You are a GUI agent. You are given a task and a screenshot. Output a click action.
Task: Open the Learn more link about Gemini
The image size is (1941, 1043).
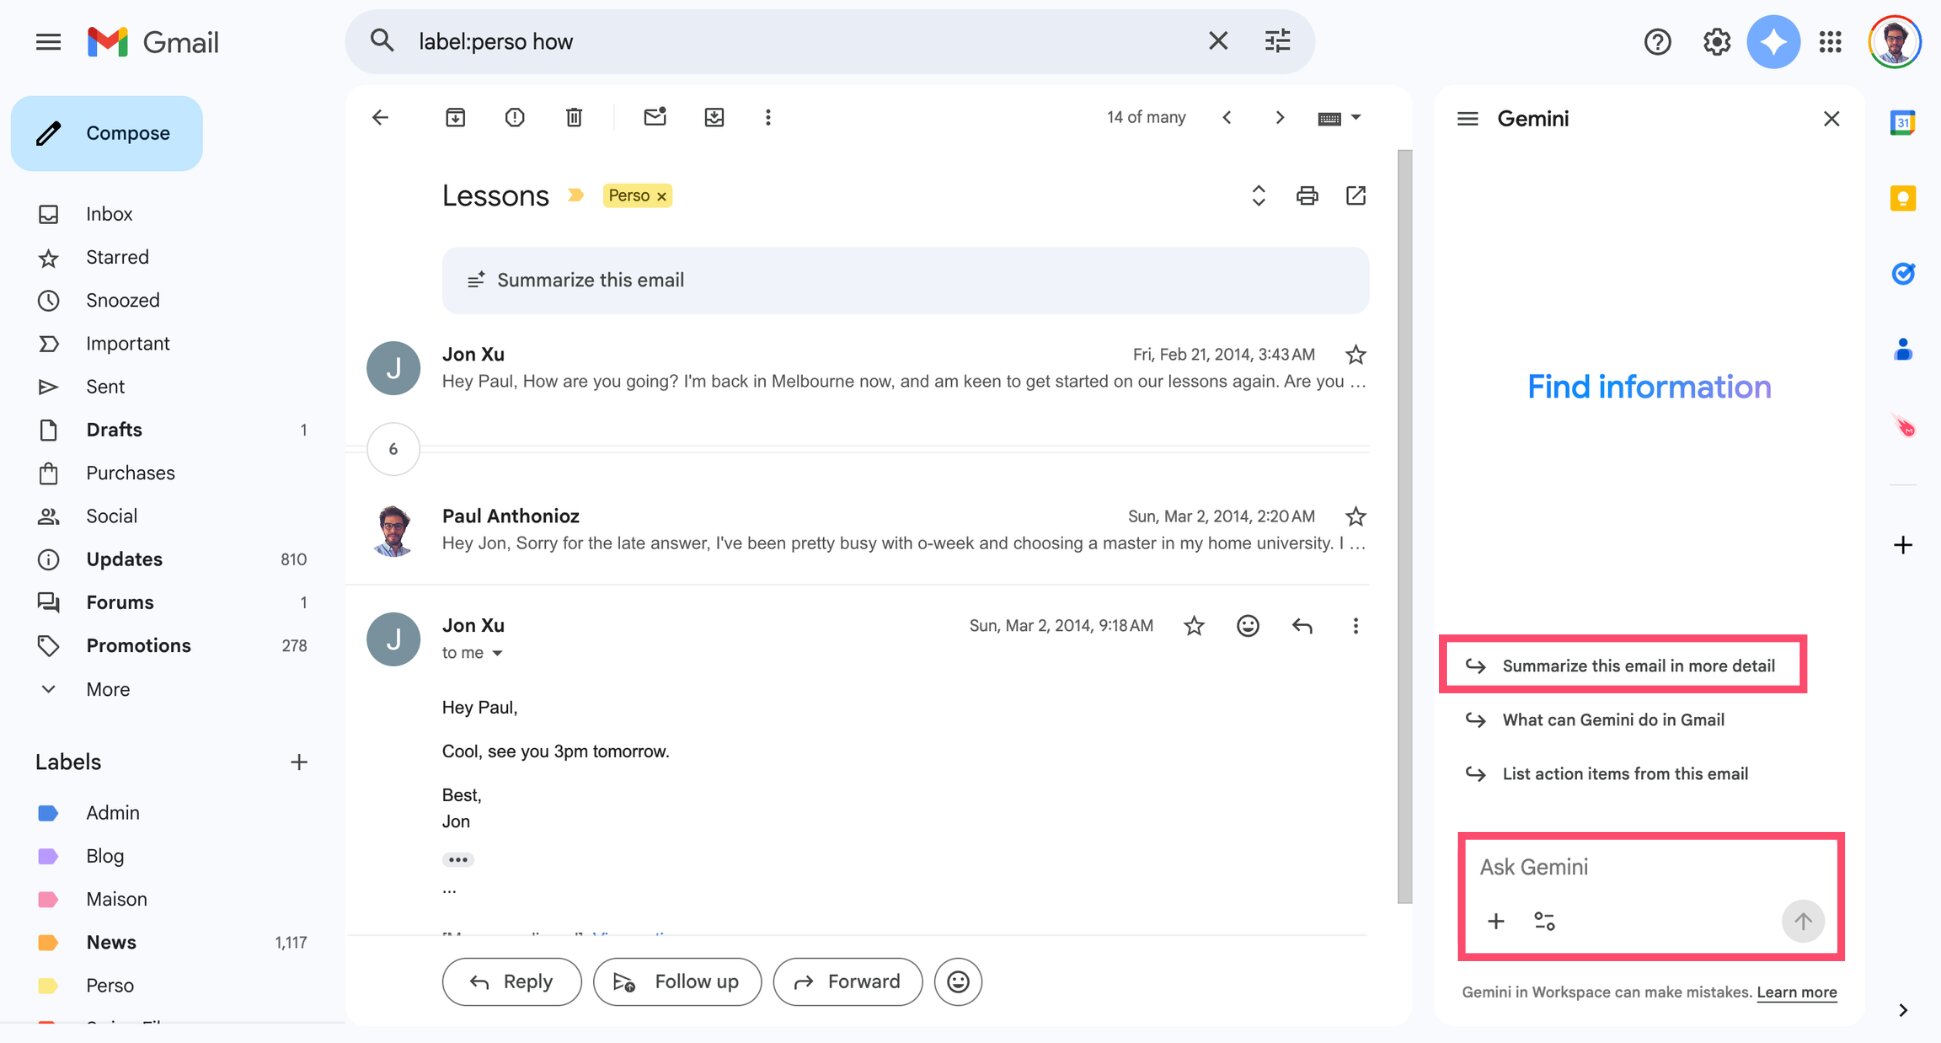(1797, 992)
